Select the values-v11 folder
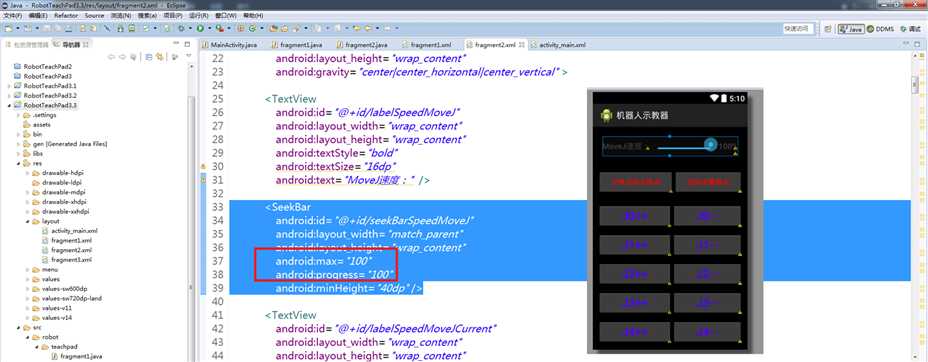Screen dimensions: 928x362 click(x=51, y=308)
